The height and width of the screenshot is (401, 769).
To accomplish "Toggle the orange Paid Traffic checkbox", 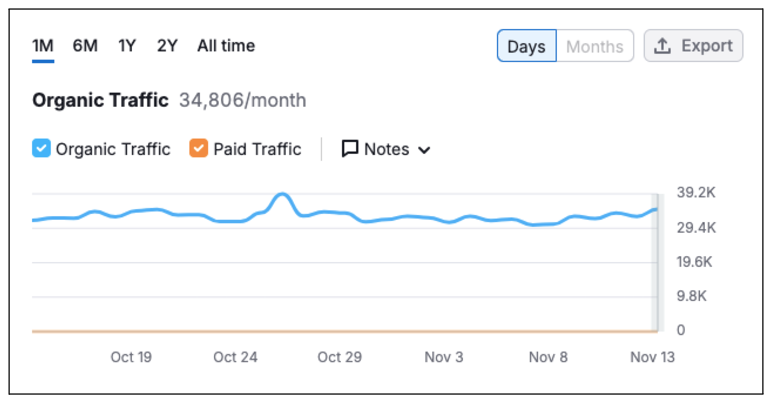I will click(198, 149).
